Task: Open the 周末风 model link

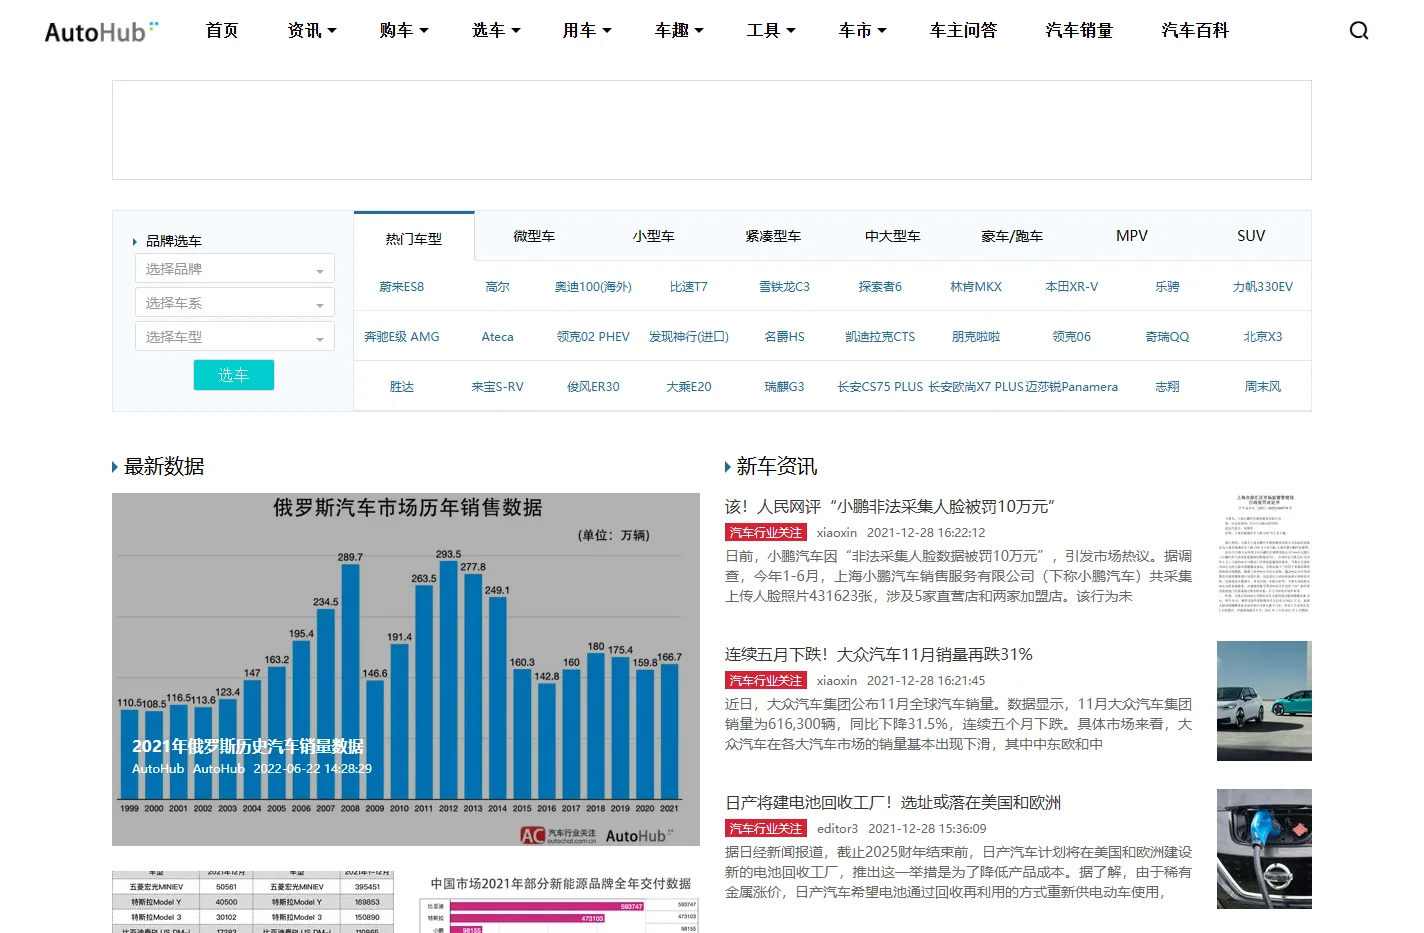Action: point(1263,387)
